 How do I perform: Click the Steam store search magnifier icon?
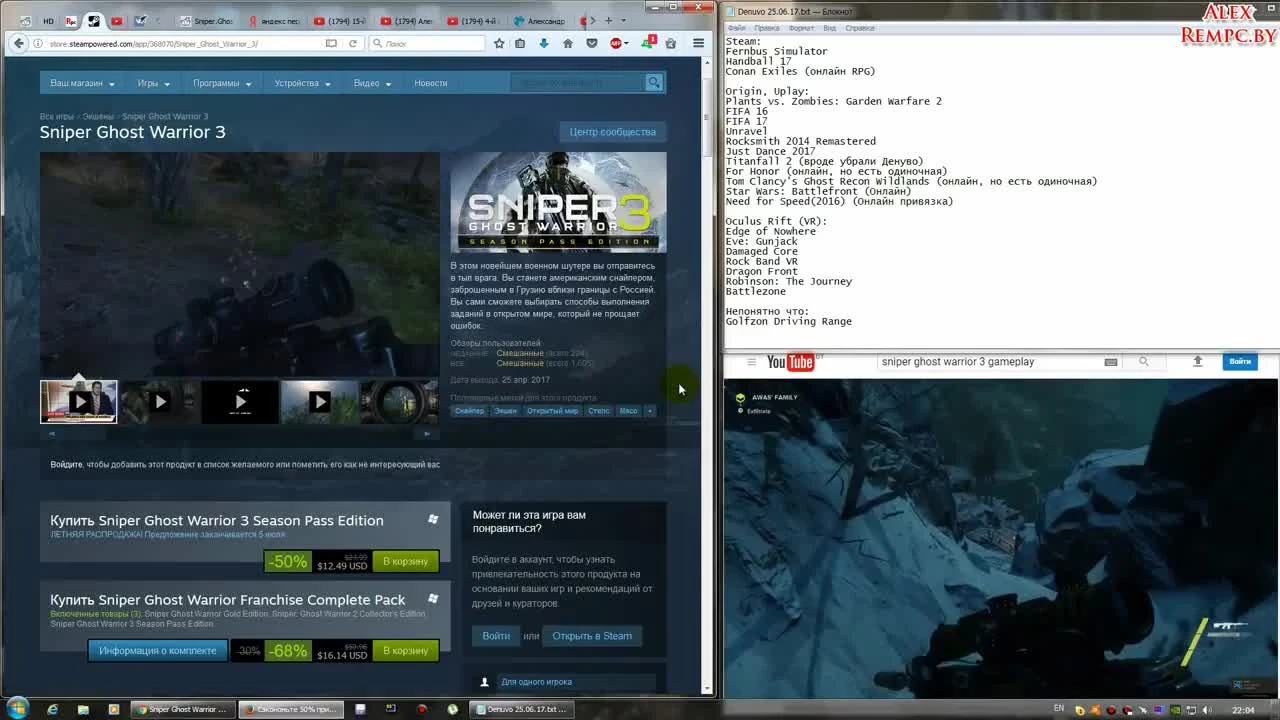pyautogui.click(x=653, y=82)
